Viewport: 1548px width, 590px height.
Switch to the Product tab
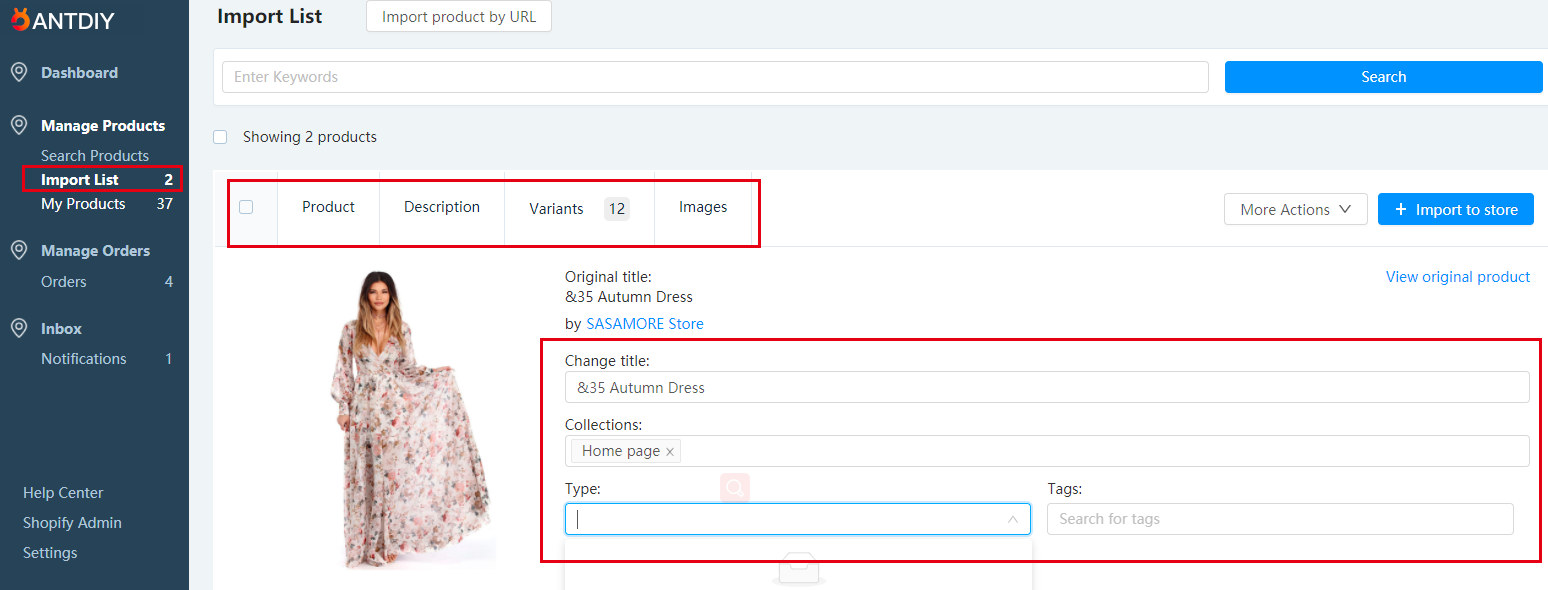click(x=328, y=207)
